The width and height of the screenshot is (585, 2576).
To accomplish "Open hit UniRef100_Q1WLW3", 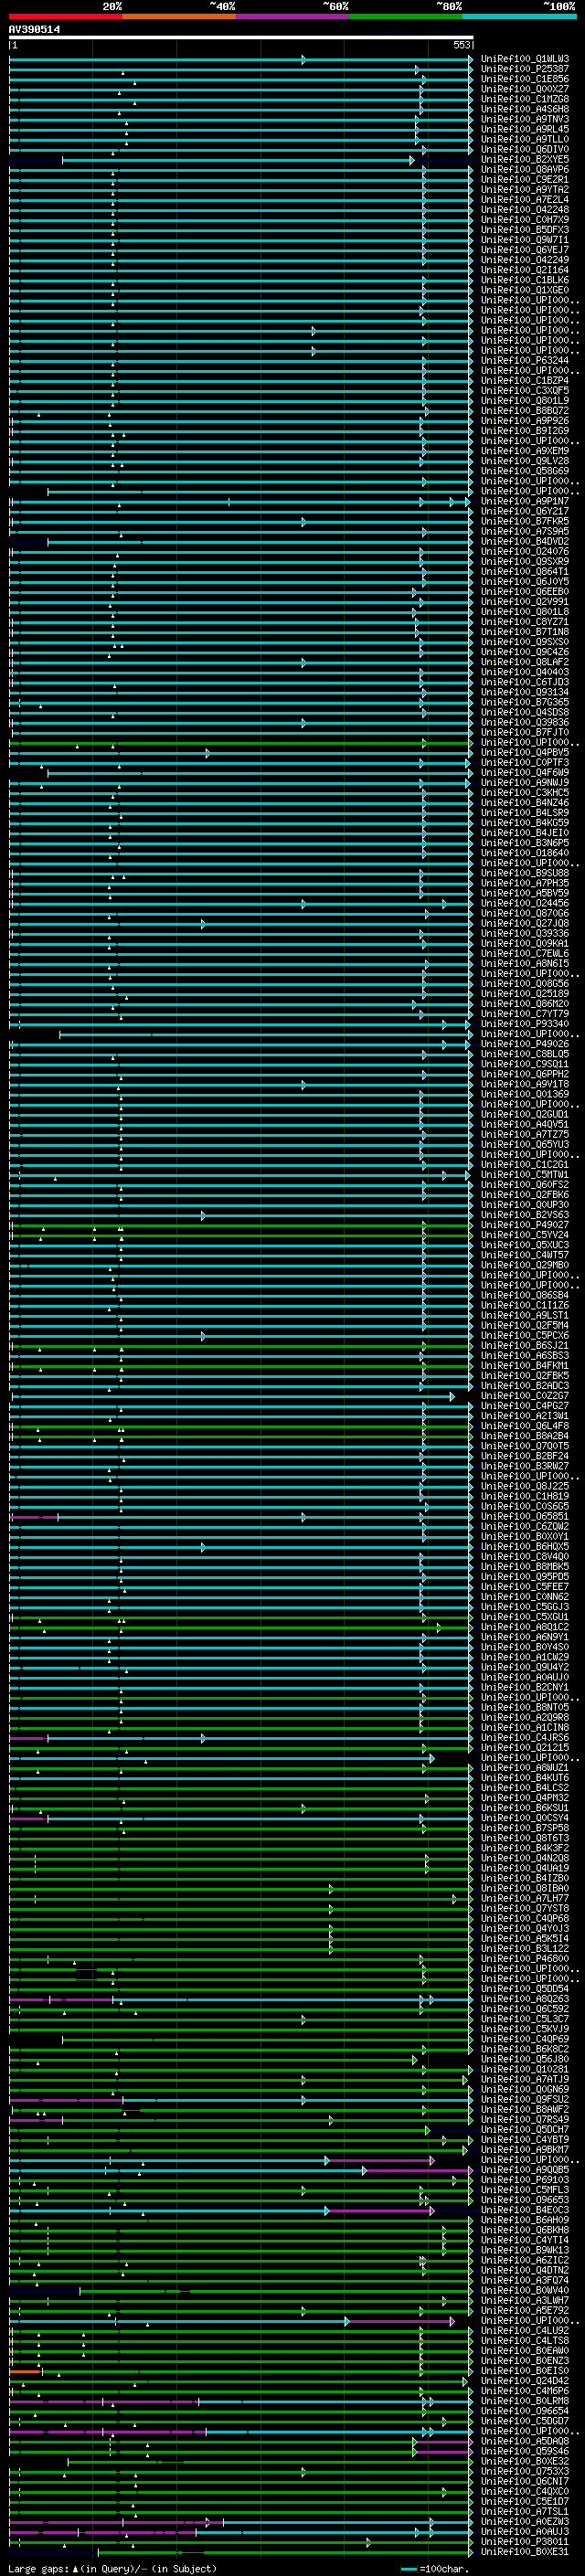I will [x=525, y=59].
